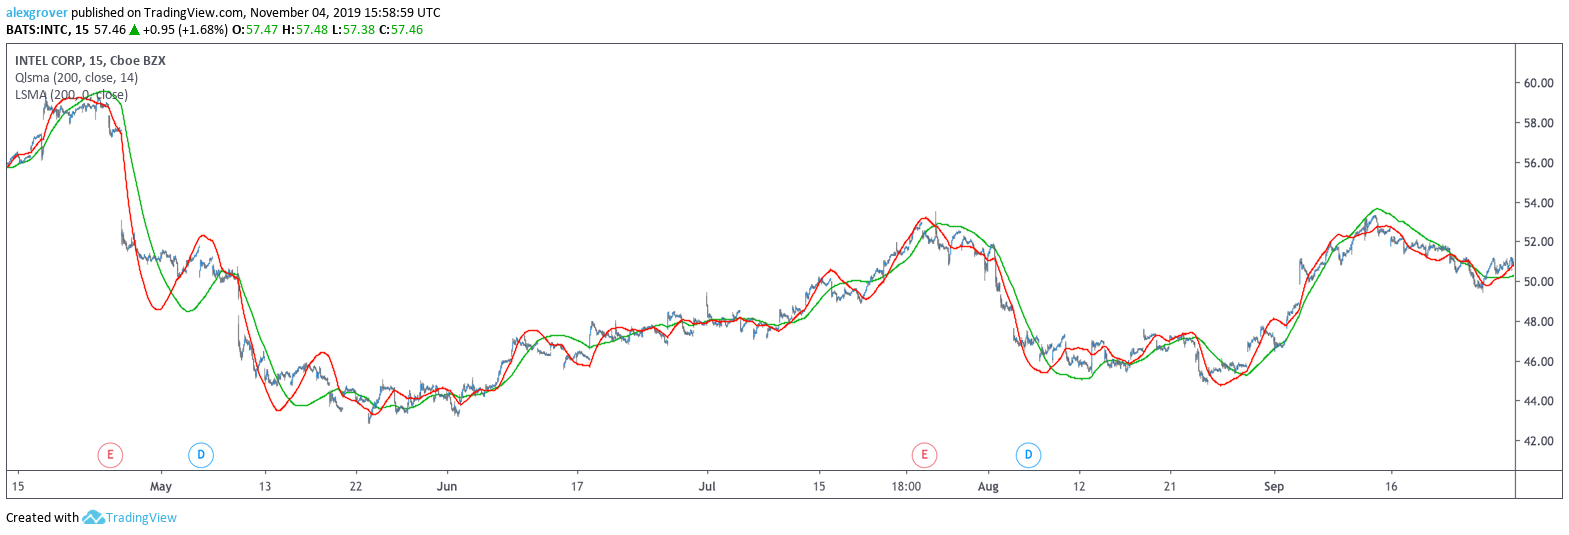Click the 58.00 price axis label

(x=1538, y=123)
